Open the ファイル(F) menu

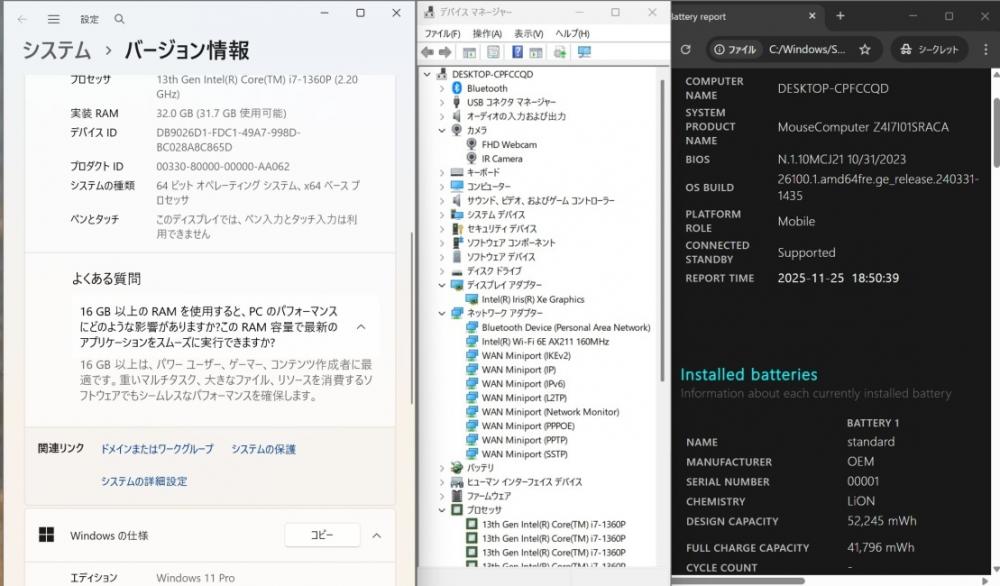[442, 33]
